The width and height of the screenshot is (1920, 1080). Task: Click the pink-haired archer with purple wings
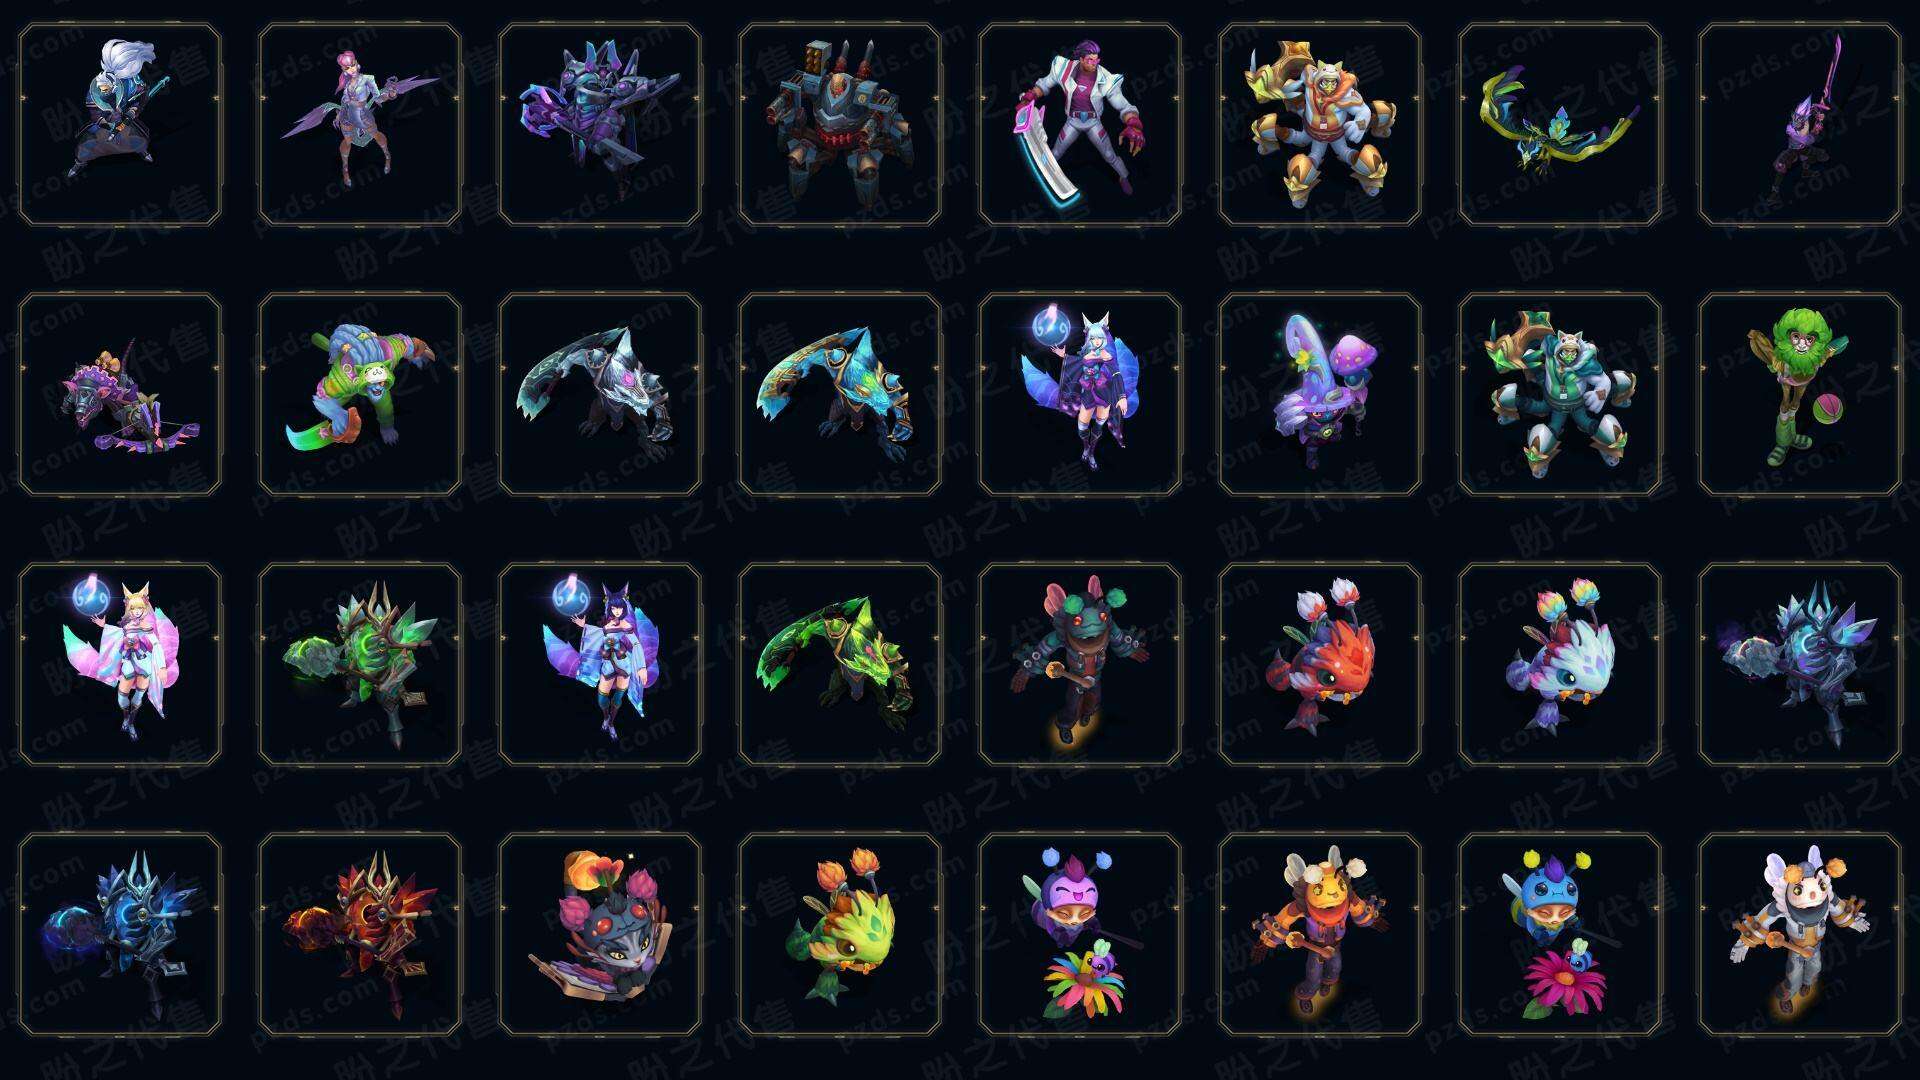coord(360,125)
